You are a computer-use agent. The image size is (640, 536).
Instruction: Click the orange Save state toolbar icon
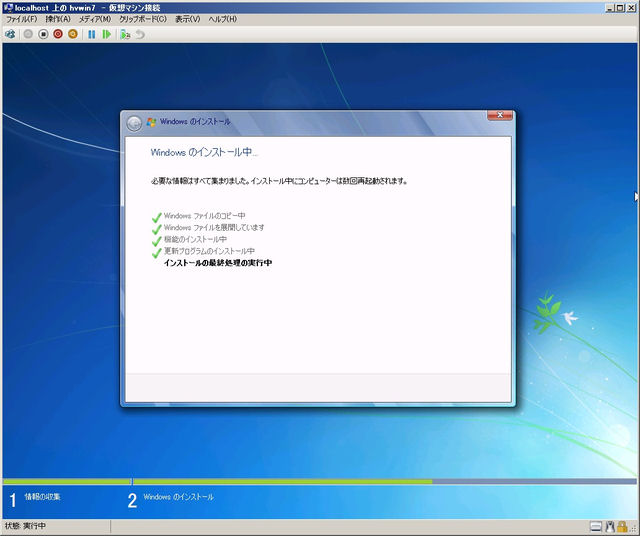73,34
